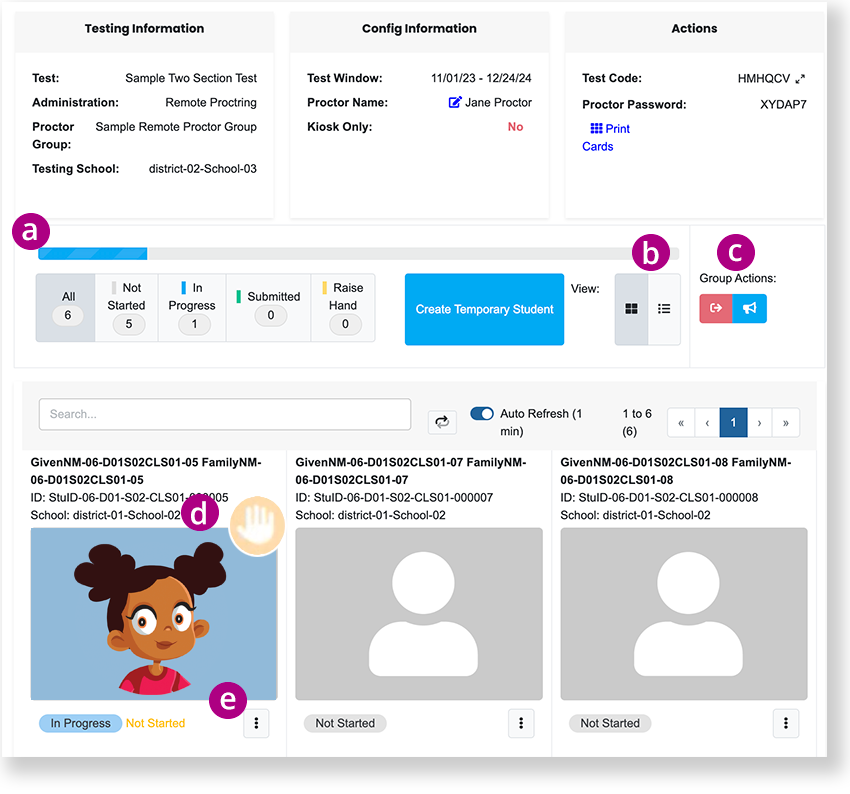Screen dimensions: 850x794
Task: Toggle the Auto Refresh switch
Action: click(x=482, y=414)
